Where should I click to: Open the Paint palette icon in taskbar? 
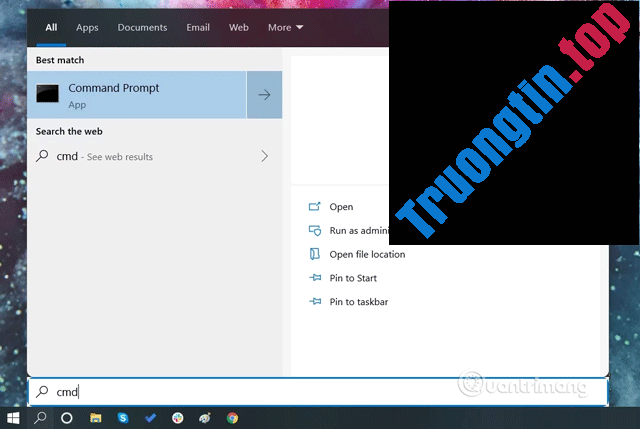tap(205, 418)
